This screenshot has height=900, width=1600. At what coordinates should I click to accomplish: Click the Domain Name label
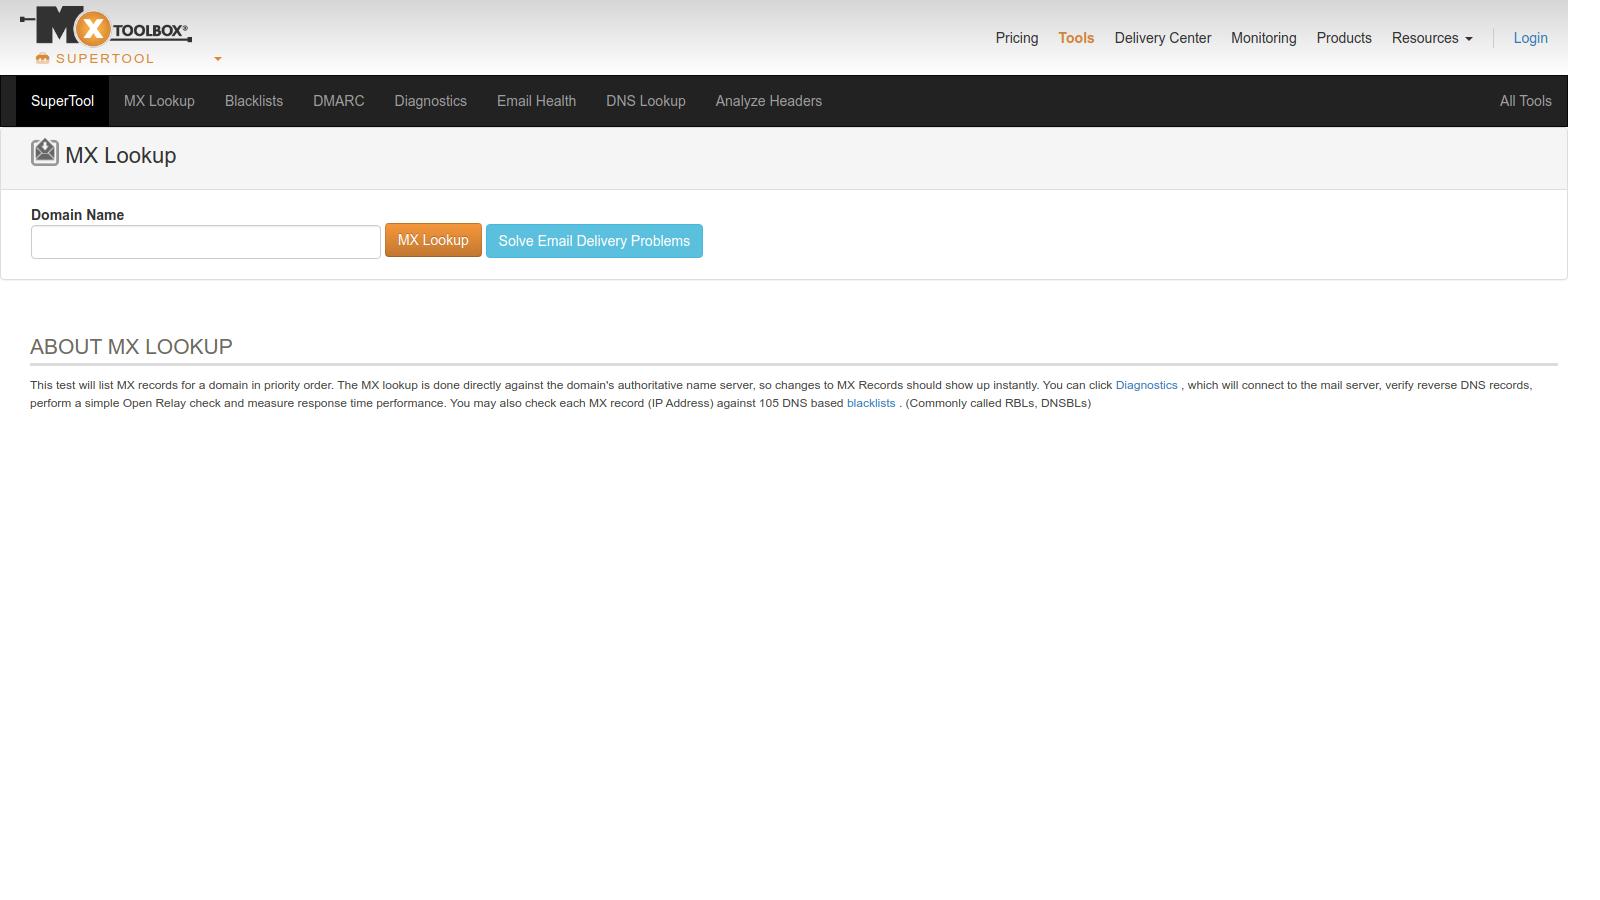coord(77,215)
